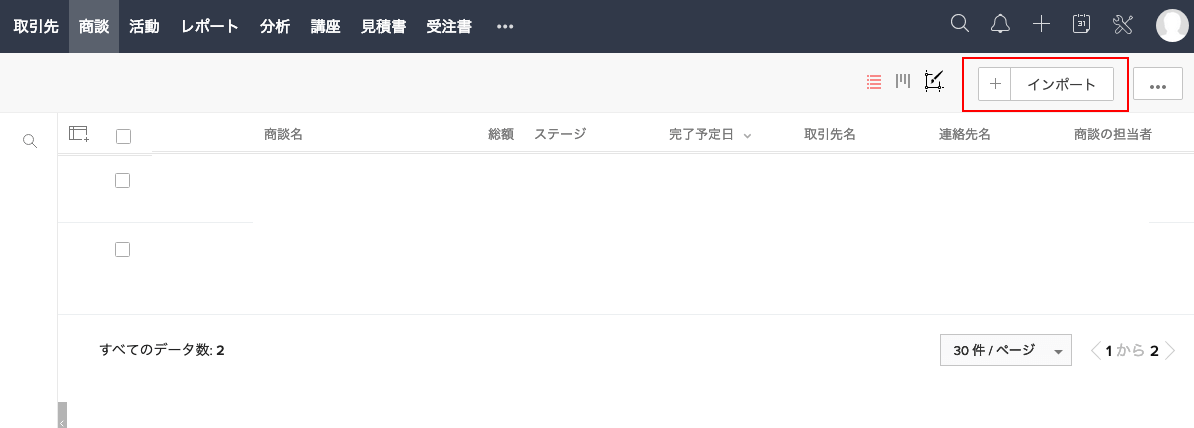Go to the next page arrow

(1170, 350)
